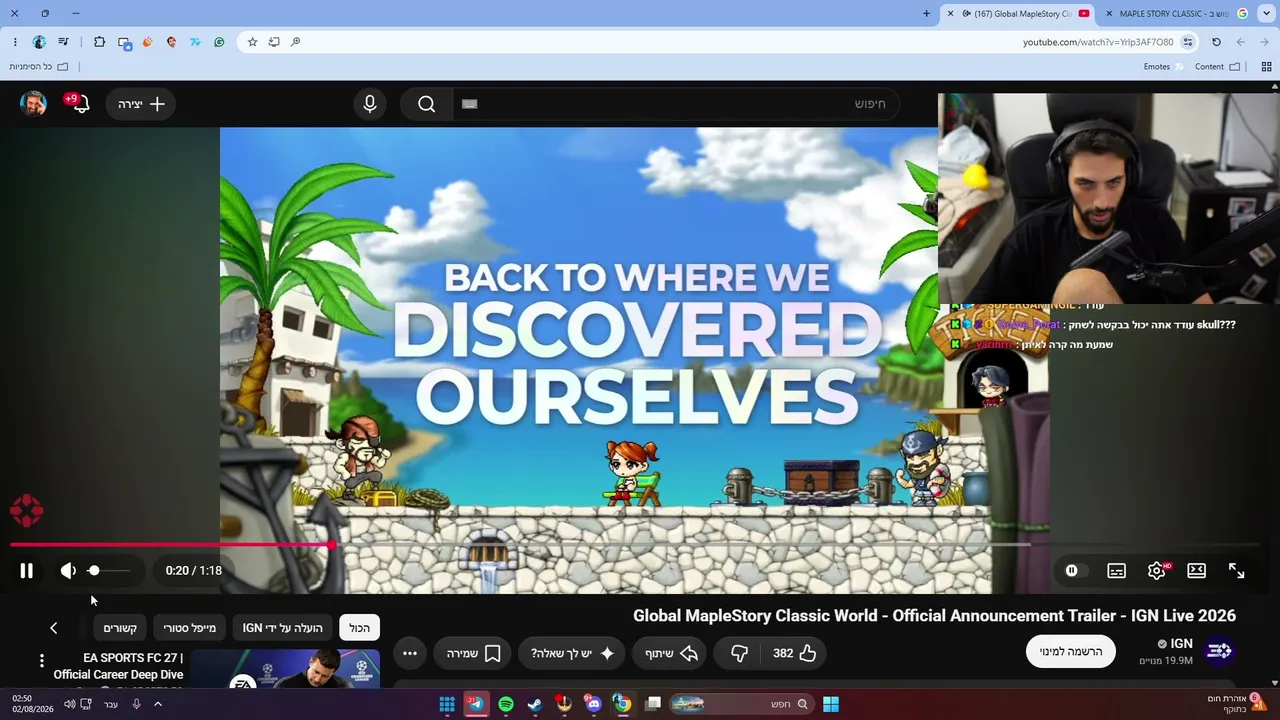The height and width of the screenshot is (720, 1280).
Task: Go forward in browser history
Action: click(x=1240, y=42)
